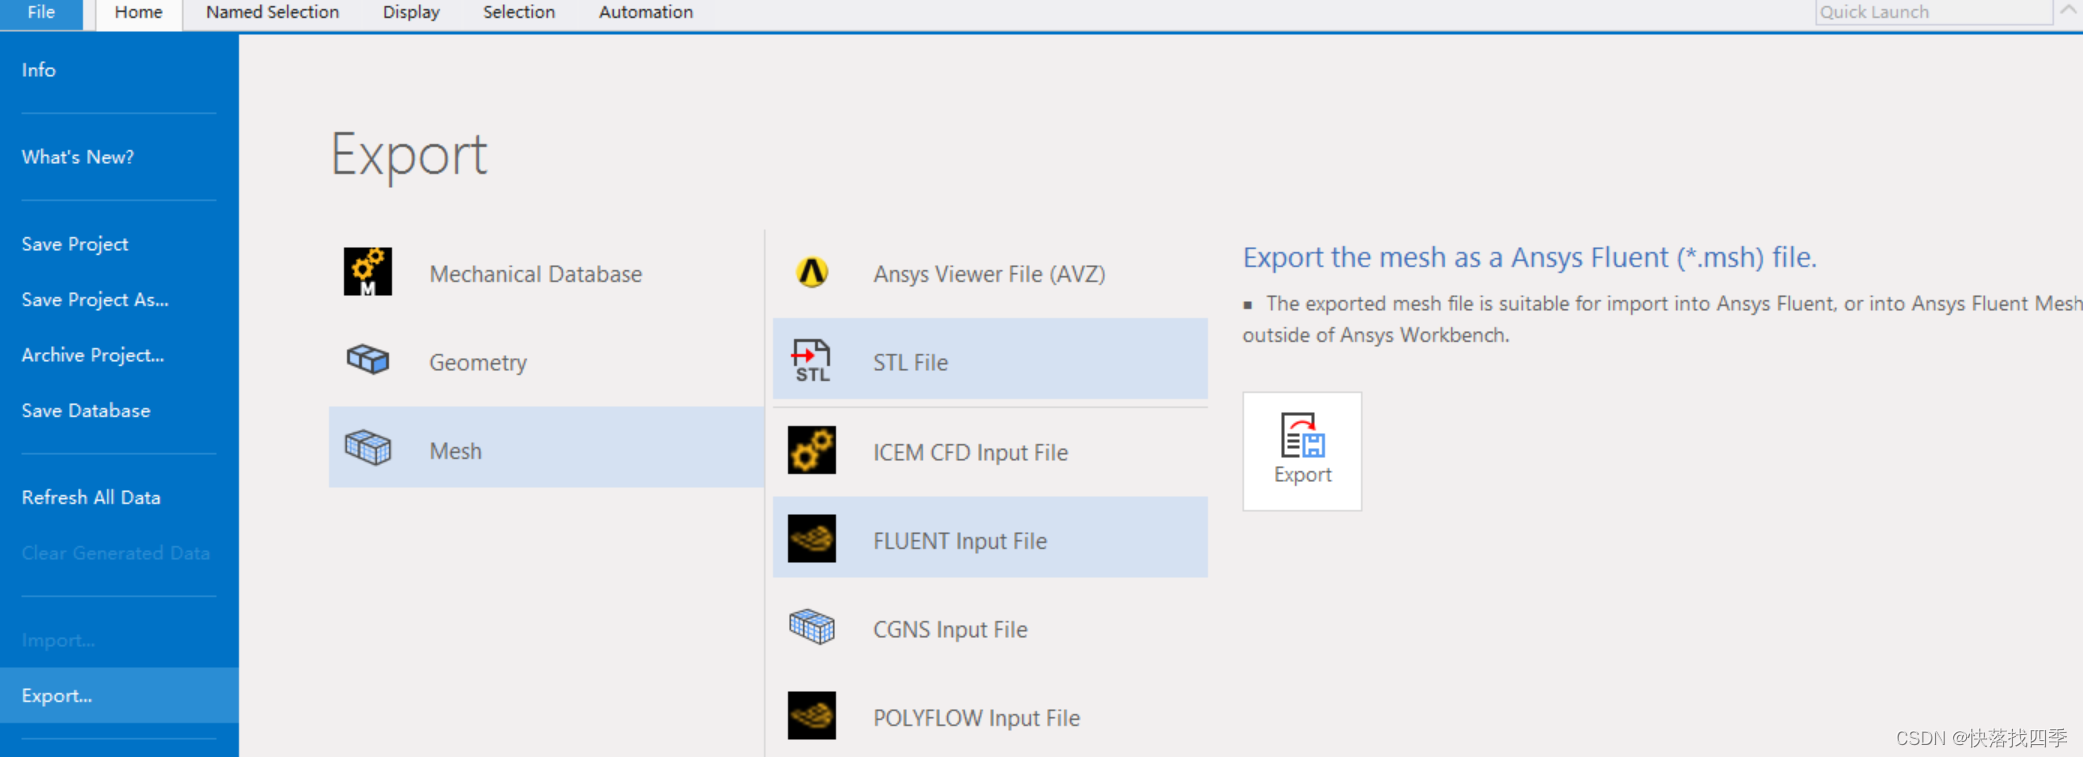Click the Mechanical Database gear icon
This screenshot has height=757, width=2083.
point(367,272)
